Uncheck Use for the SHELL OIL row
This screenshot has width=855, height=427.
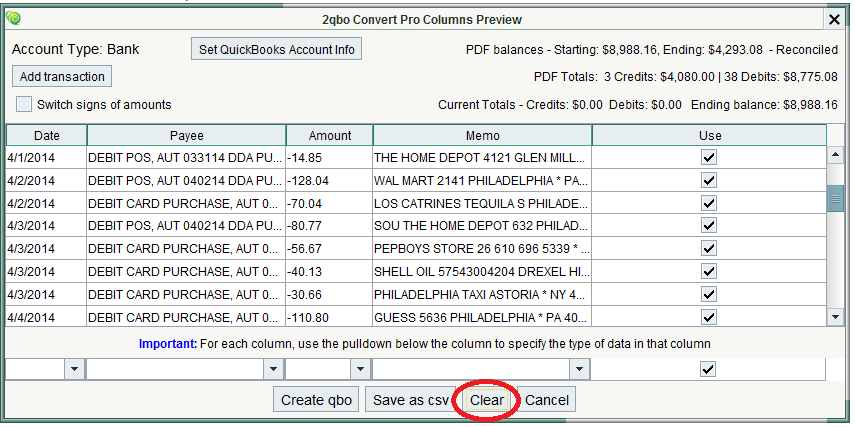point(709,272)
